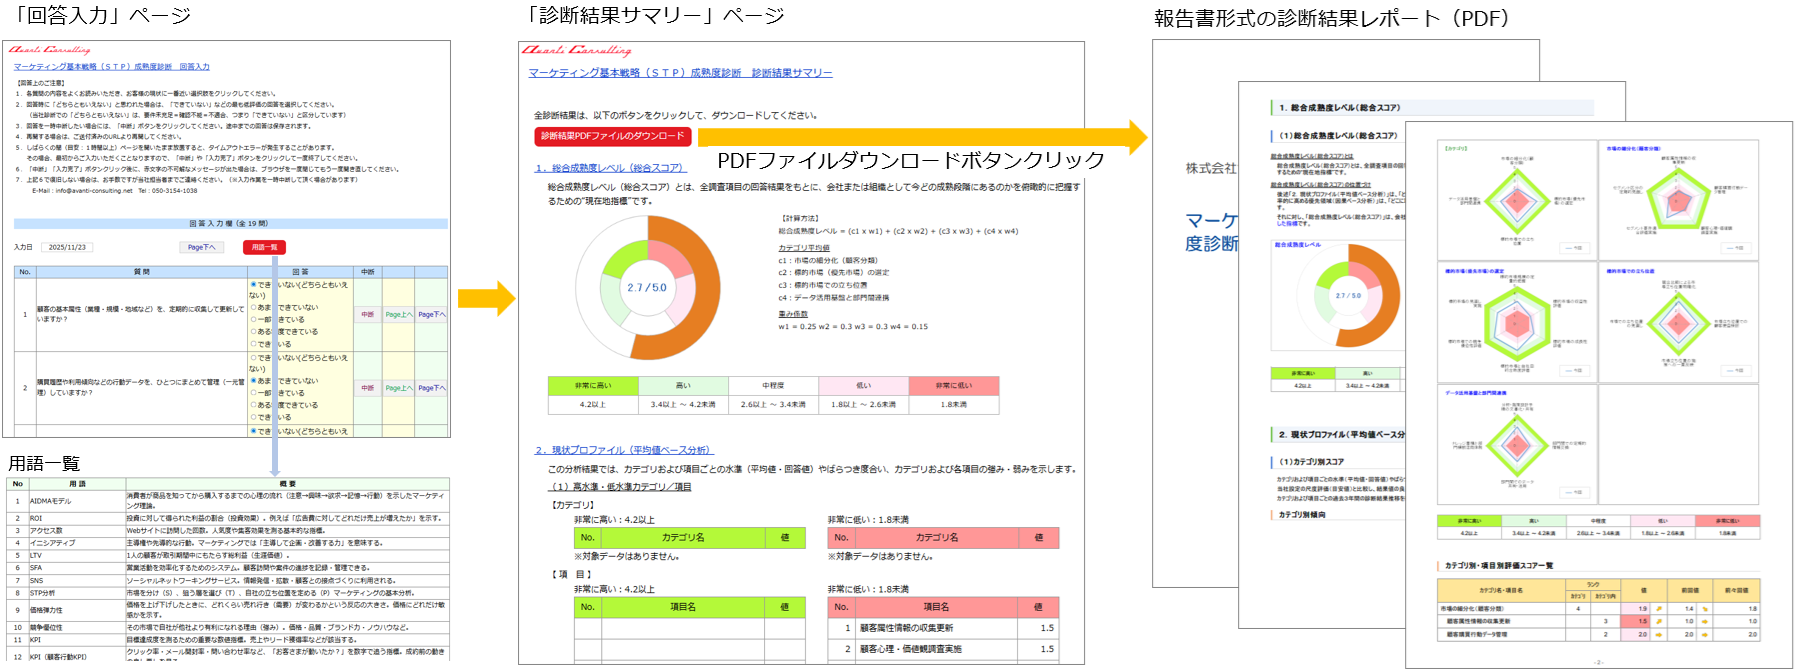1796x672 pixels.
Task: Click Page下へ in question 2 row
Action: (432, 388)
